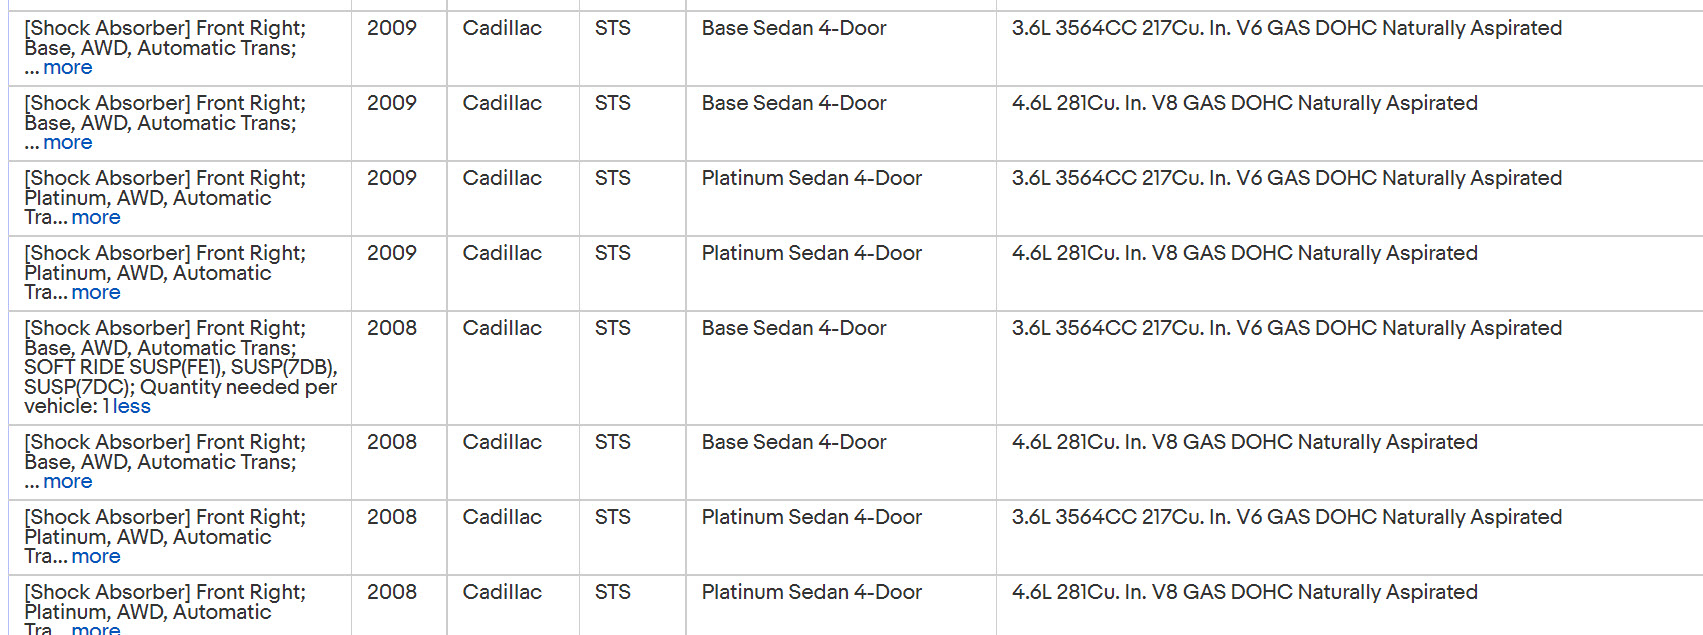Click 'more' link in 2009 Platinum 4.6L V8 row
The width and height of the screenshot is (1703, 635).
[96, 293]
